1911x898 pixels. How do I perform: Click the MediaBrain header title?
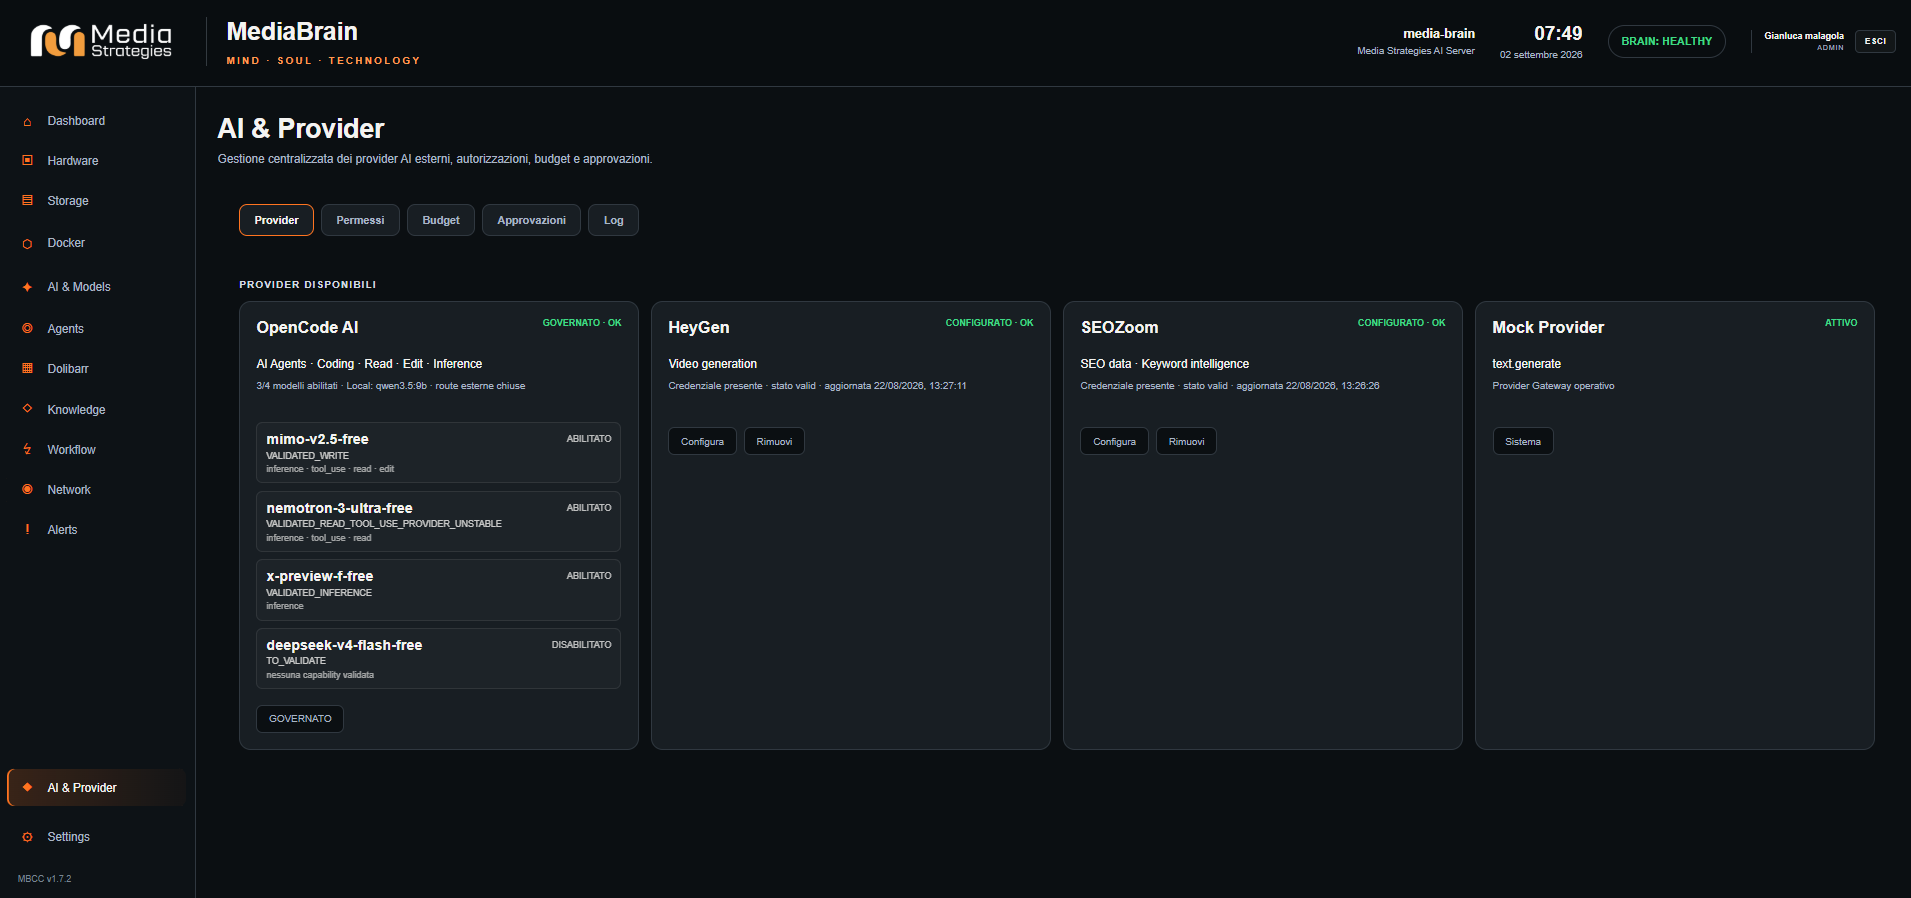tap(292, 32)
